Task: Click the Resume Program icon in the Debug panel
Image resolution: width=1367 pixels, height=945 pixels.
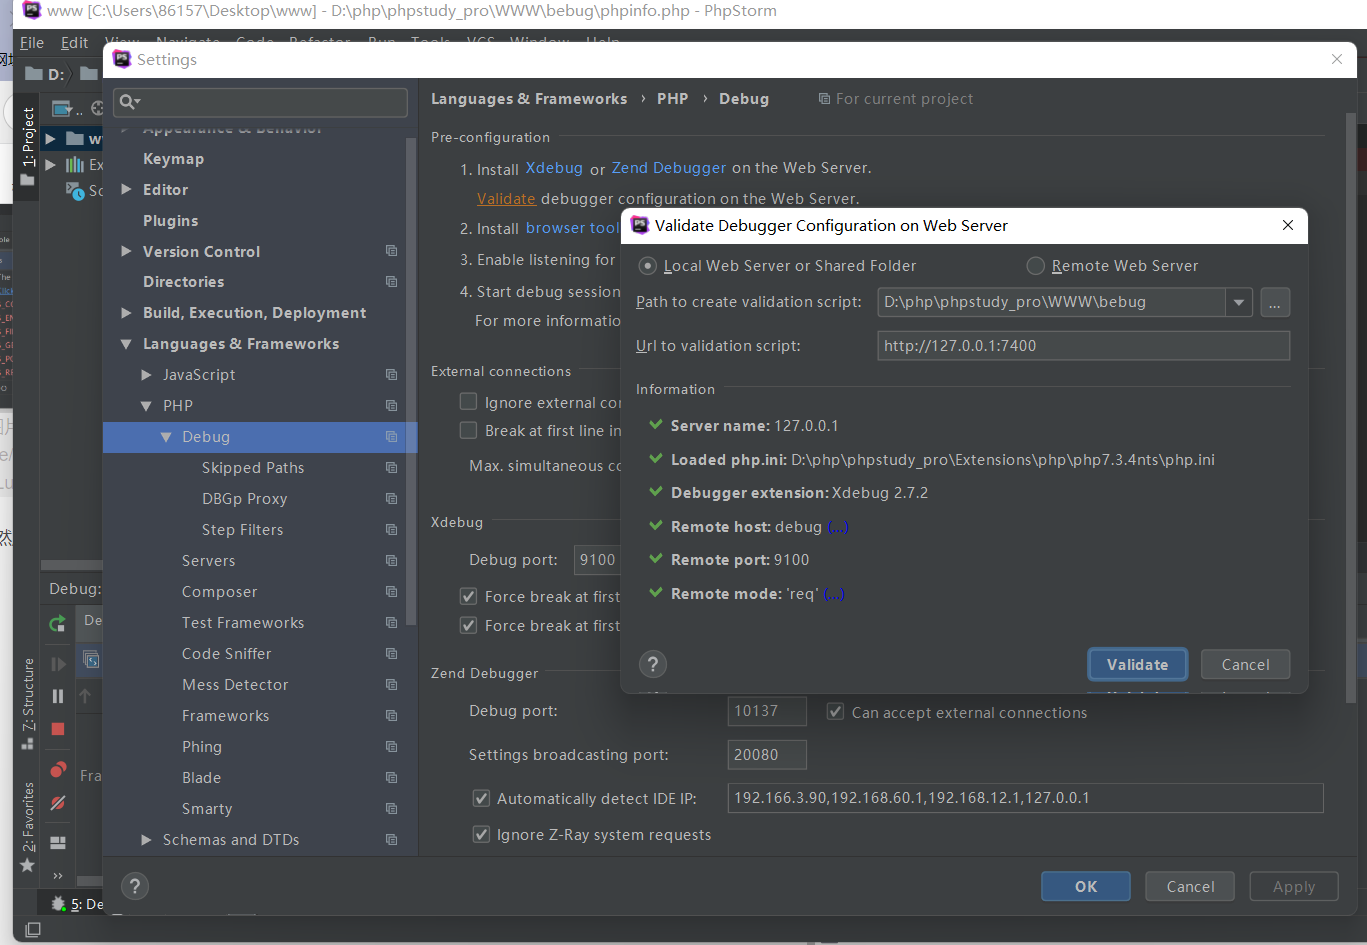Action: tap(58, 664)
